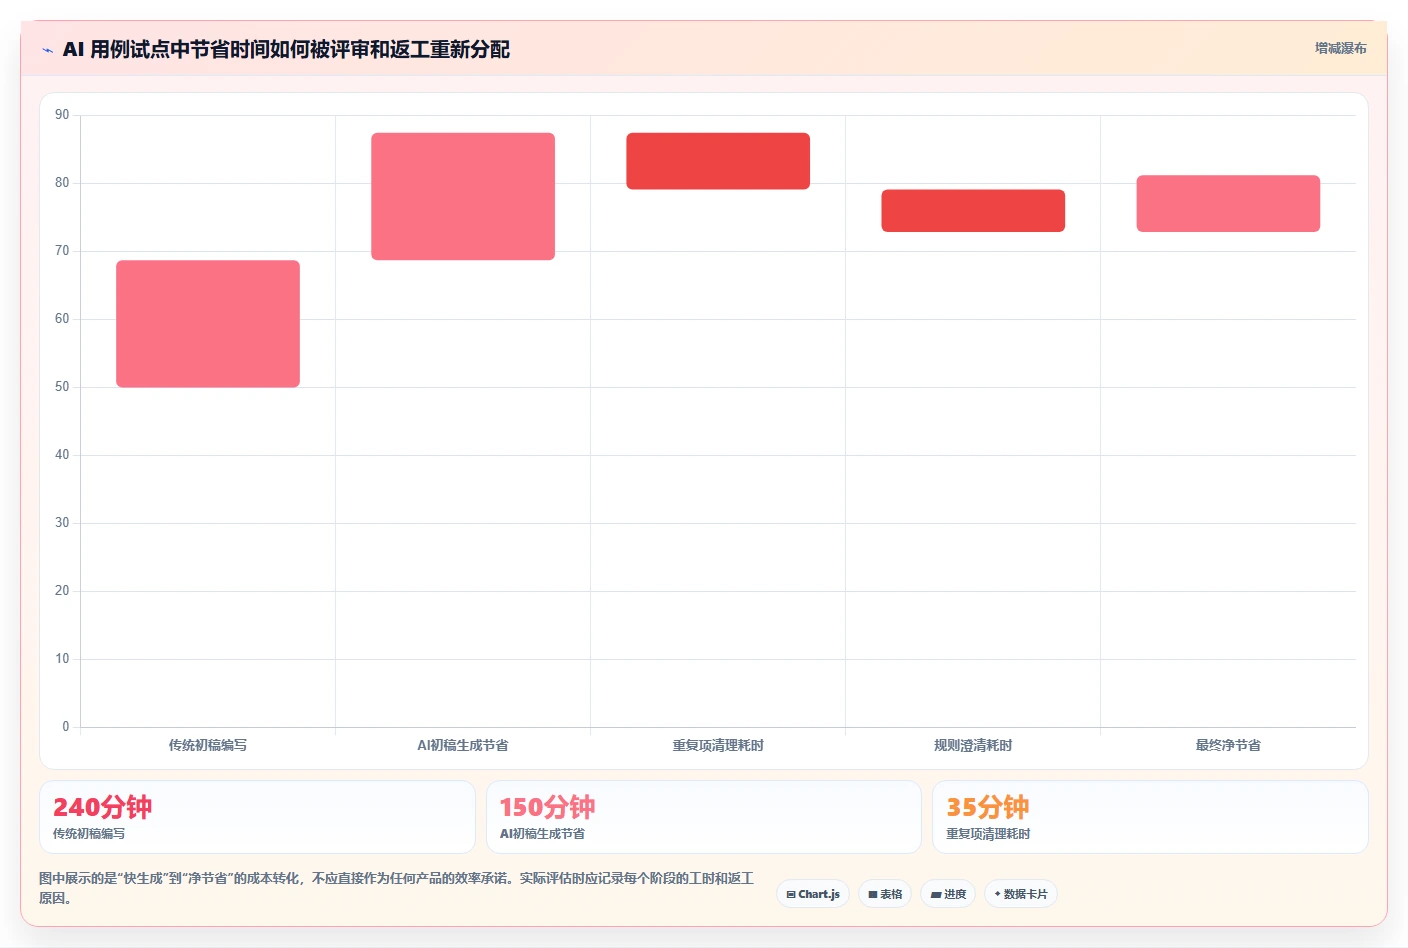Click the x-axis label 规则澄清耗时
The image size is (1408, 948).
coord(973,745)
